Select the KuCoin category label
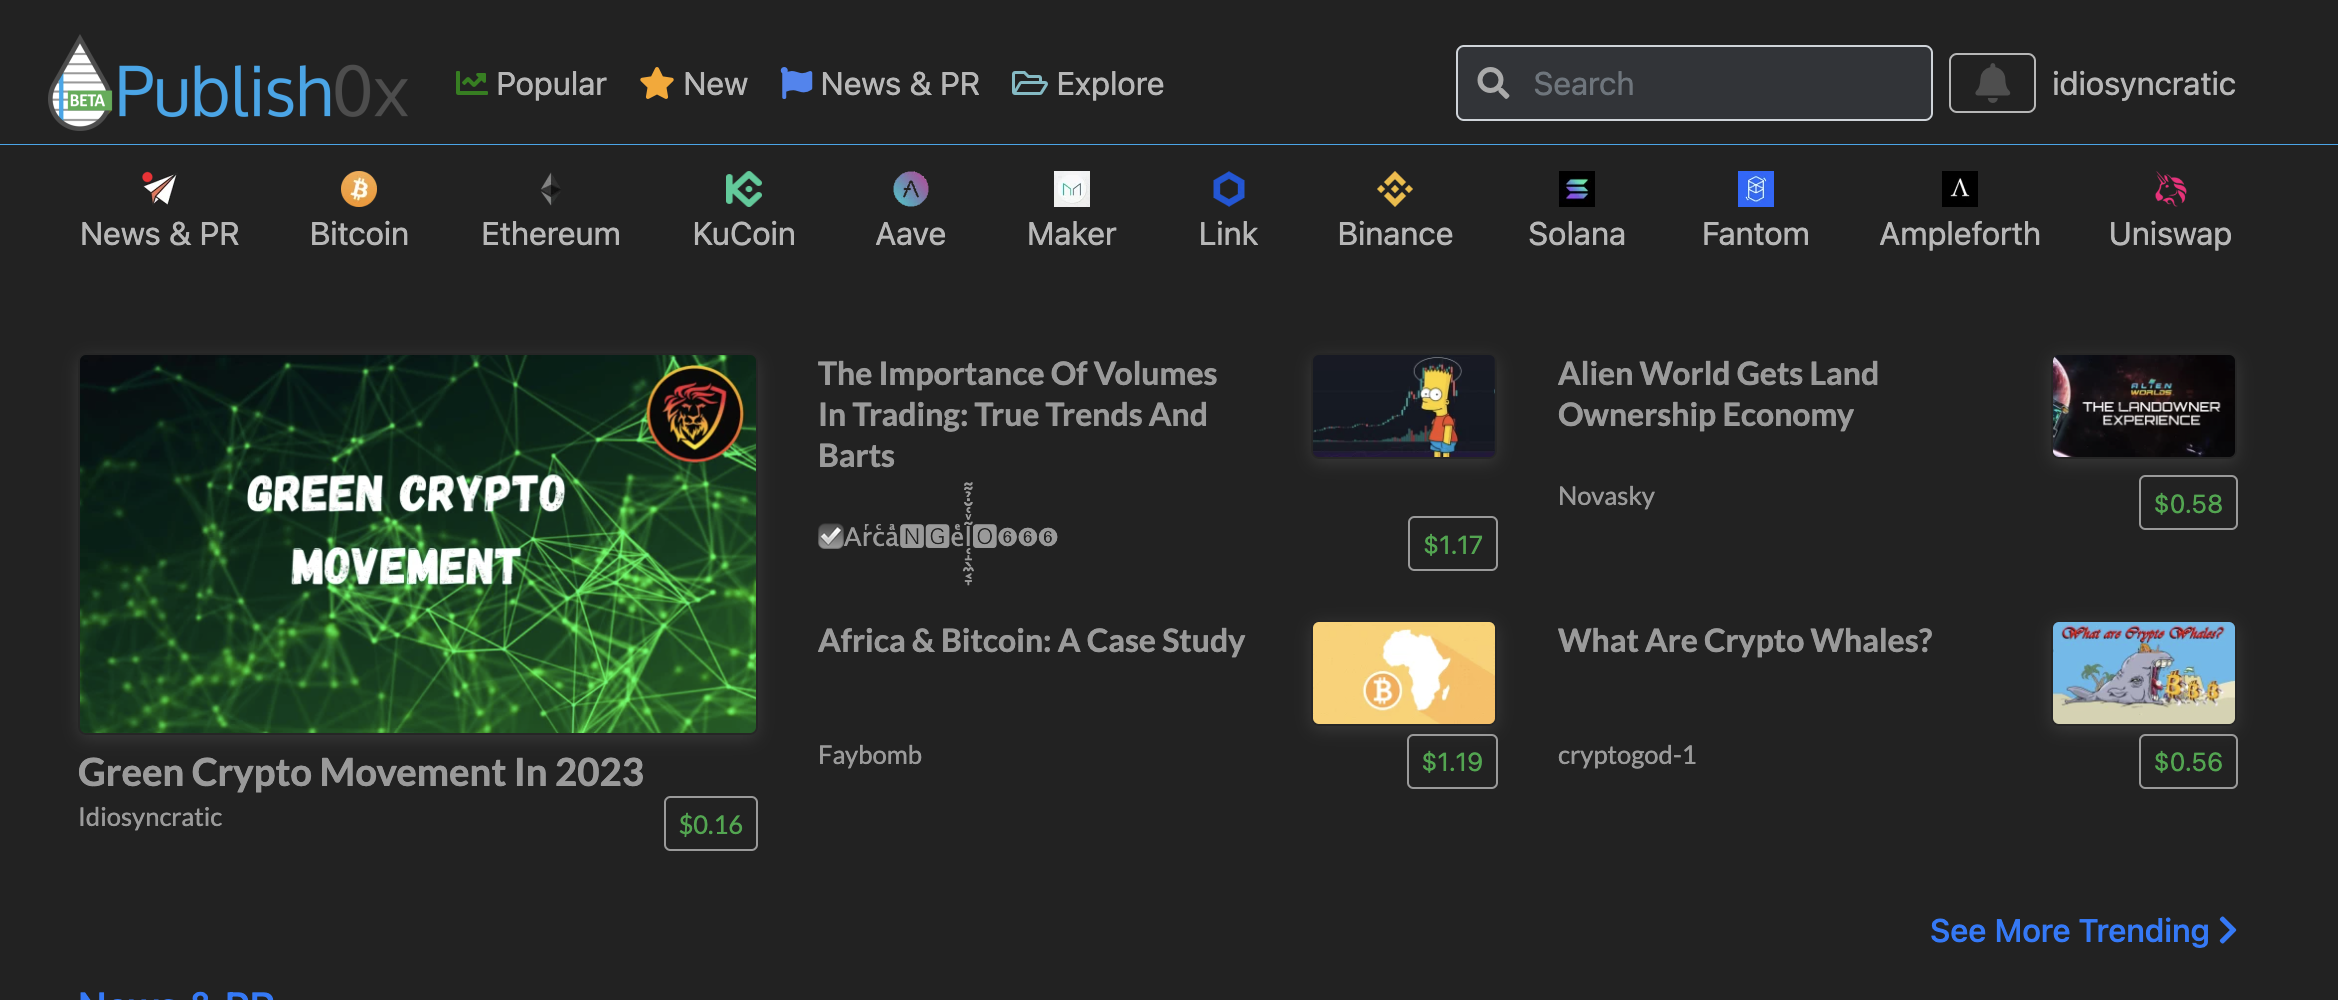Image resolution: width=2338 pixels, height=1000 pixels. pyautogui.click(x=744, y=234)
